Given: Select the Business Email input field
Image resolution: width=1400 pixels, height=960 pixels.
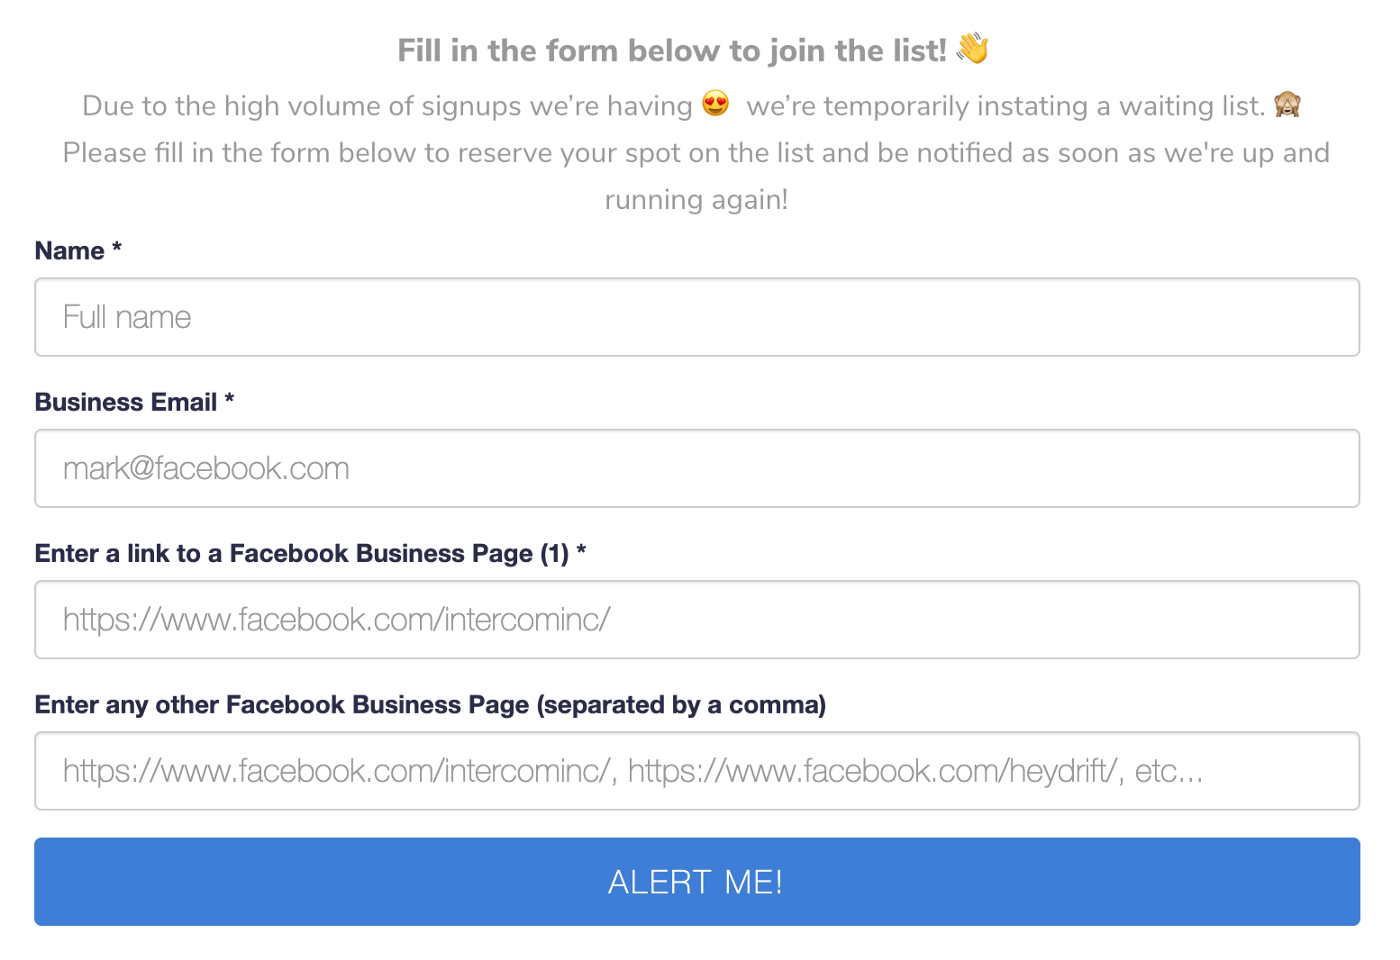Looking at the screenshot, I should point(697,468).
